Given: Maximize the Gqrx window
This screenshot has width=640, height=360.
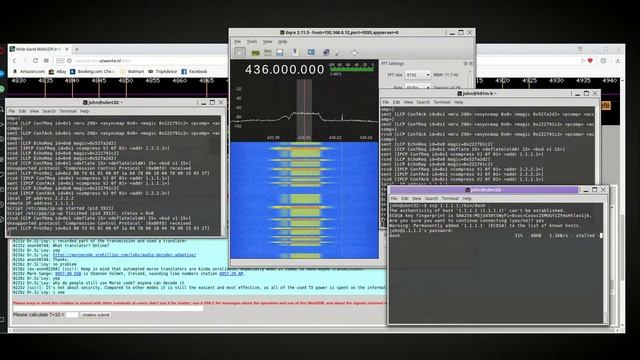Looking at the screenshot, I should [x=461, y=32].
